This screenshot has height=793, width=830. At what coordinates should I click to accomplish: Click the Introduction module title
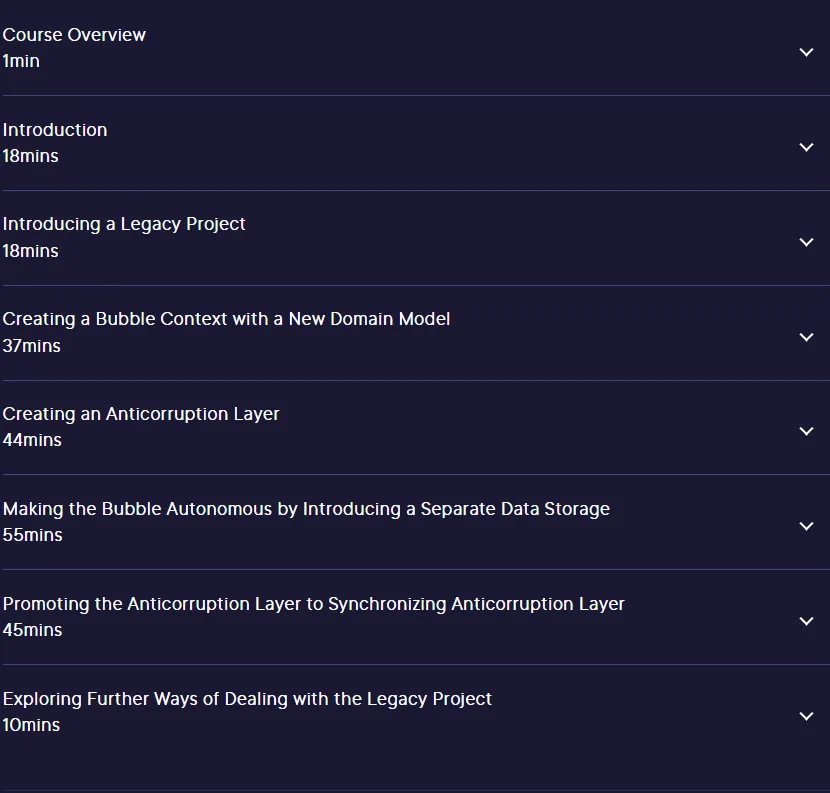(55, 130)
